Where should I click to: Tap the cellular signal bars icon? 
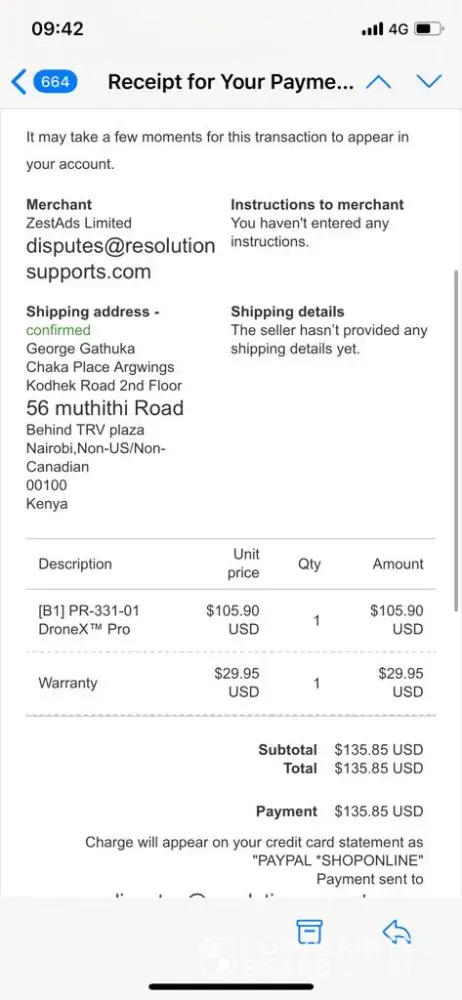coord(372,29)
